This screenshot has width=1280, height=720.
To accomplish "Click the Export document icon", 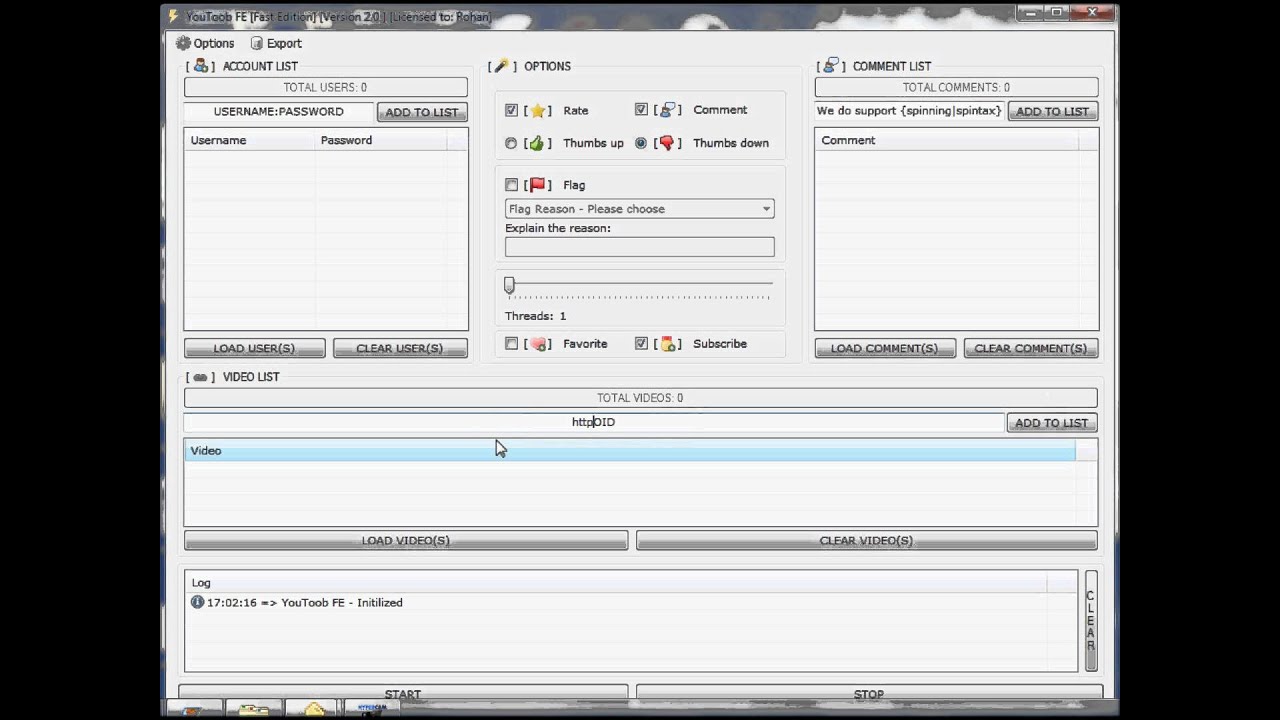I will coord(257,43).
